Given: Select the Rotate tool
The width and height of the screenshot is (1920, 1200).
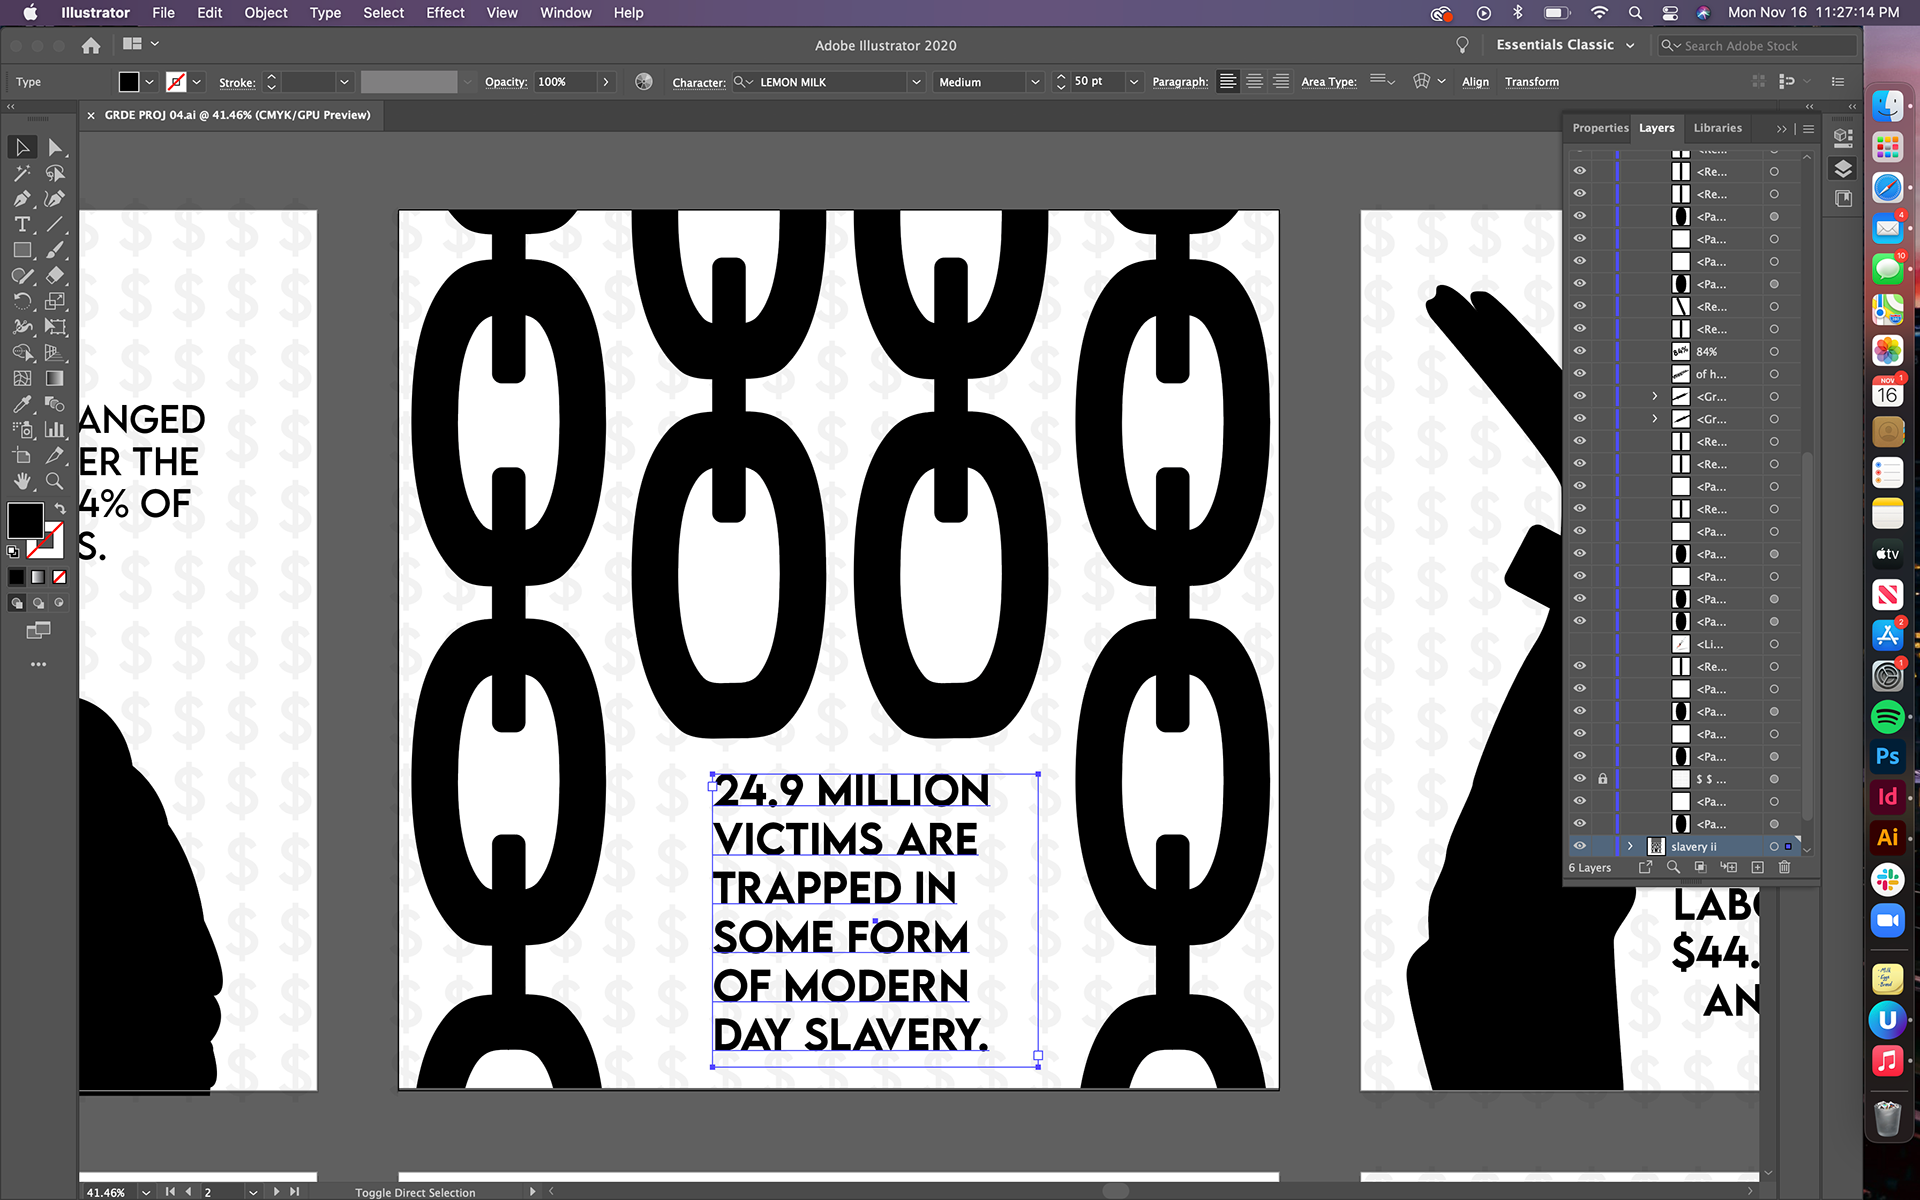Looking at the screenshot, I should pos(22,301).
